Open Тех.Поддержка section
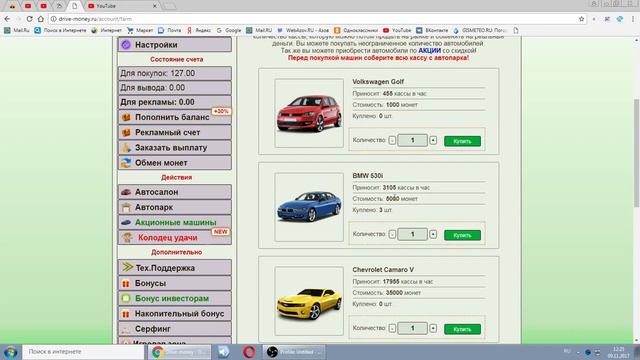This screenshot has height=360, width=640. click(175, 268)
